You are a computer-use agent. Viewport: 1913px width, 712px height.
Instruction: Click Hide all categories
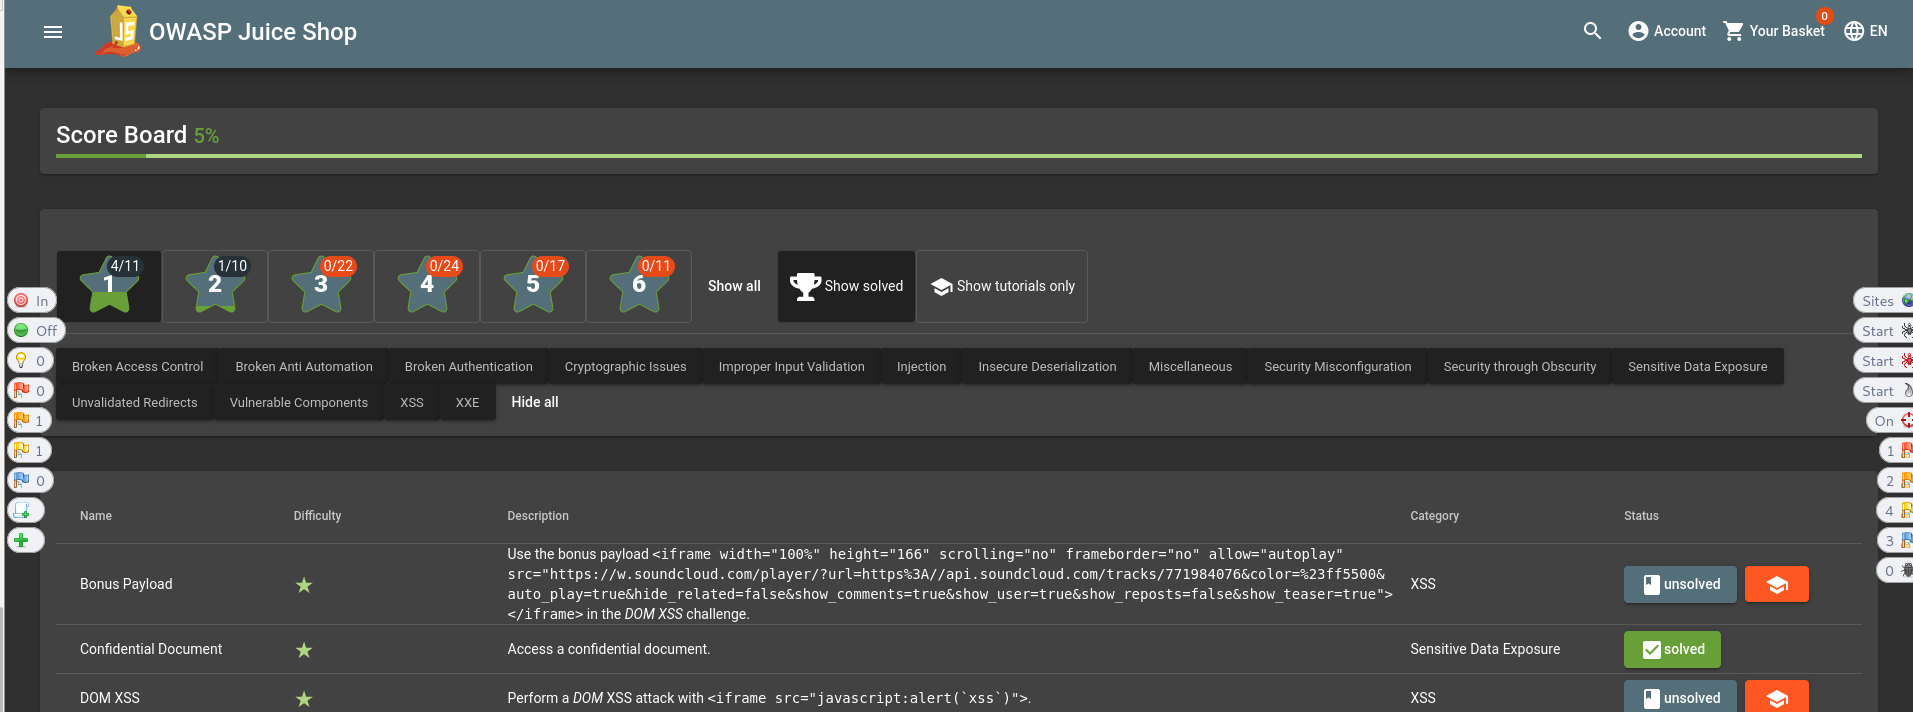[x=535, y=402]
